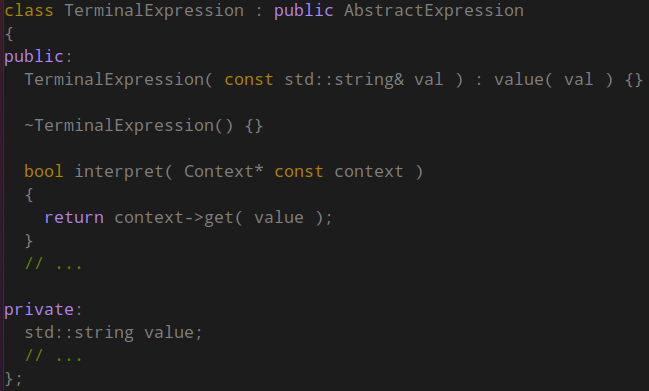This screenshot has height=391, width=649.
Task: Place cursor on TerminalExpression constructor name
Action: [114, 79]
